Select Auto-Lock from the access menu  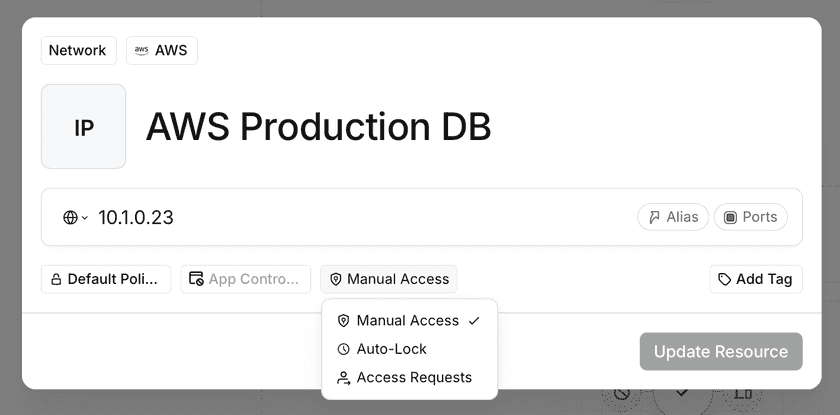pos(391,349)
